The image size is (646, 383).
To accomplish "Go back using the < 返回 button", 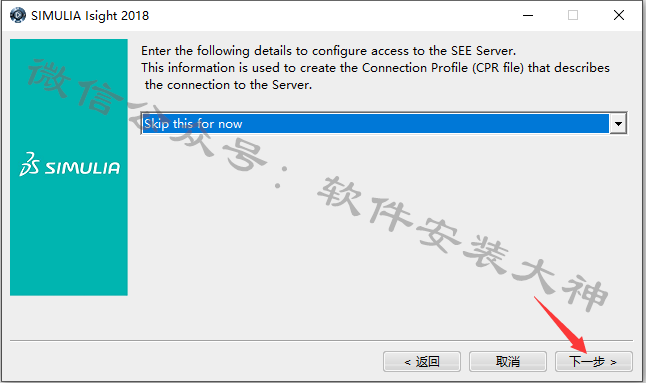I will pos(421,362).
